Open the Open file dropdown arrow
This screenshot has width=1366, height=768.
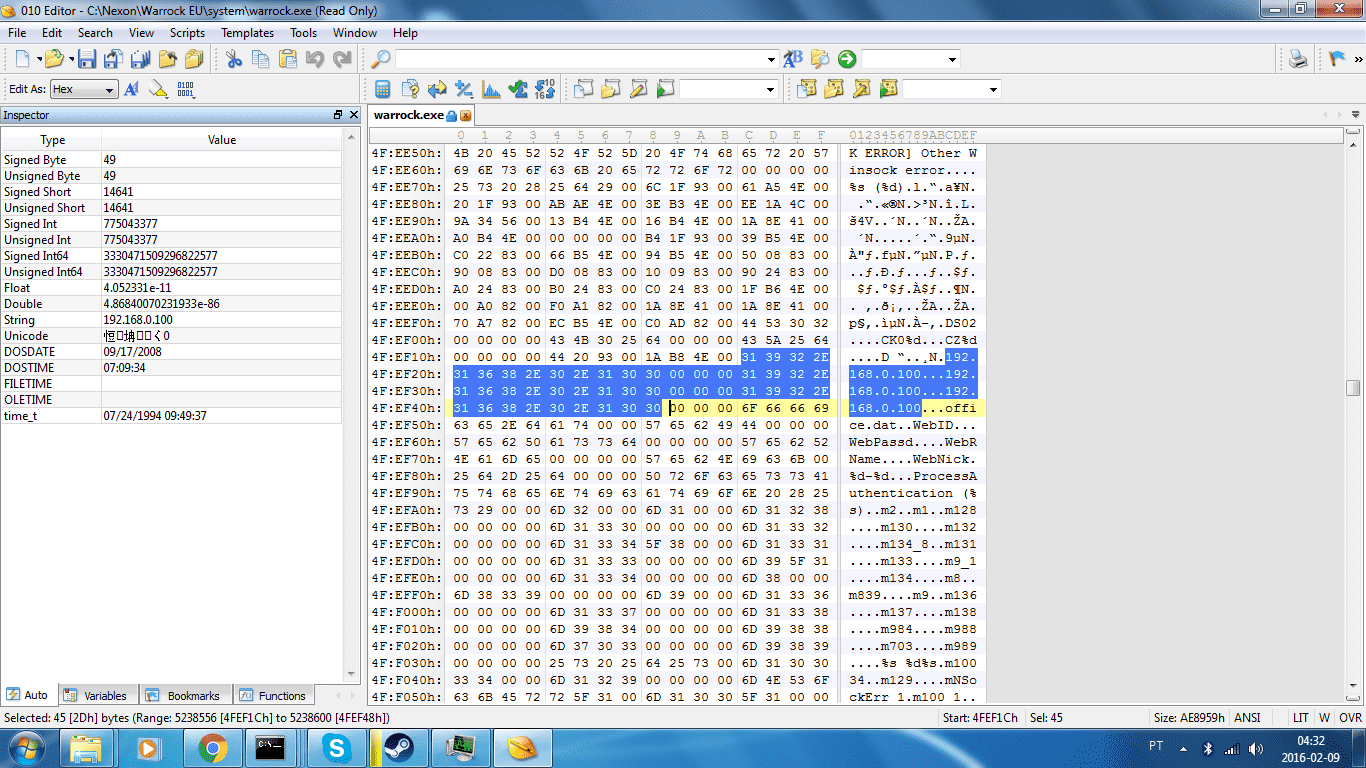click(71, 59)
